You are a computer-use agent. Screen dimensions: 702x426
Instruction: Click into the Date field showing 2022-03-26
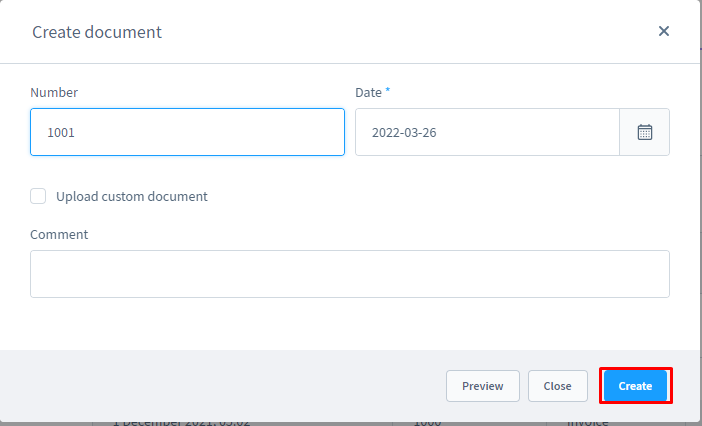click(x=487, y=132)
